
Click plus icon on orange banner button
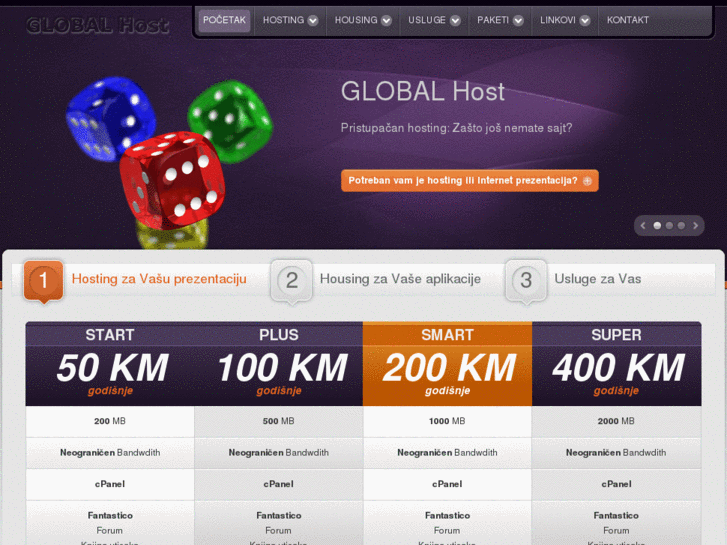pyautogui.click(x=587, y=181)
